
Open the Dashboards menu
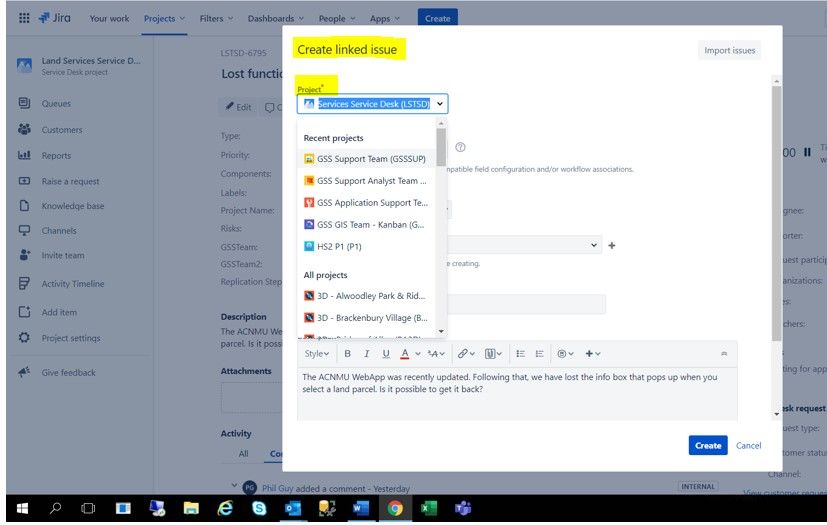pos(276,18)
